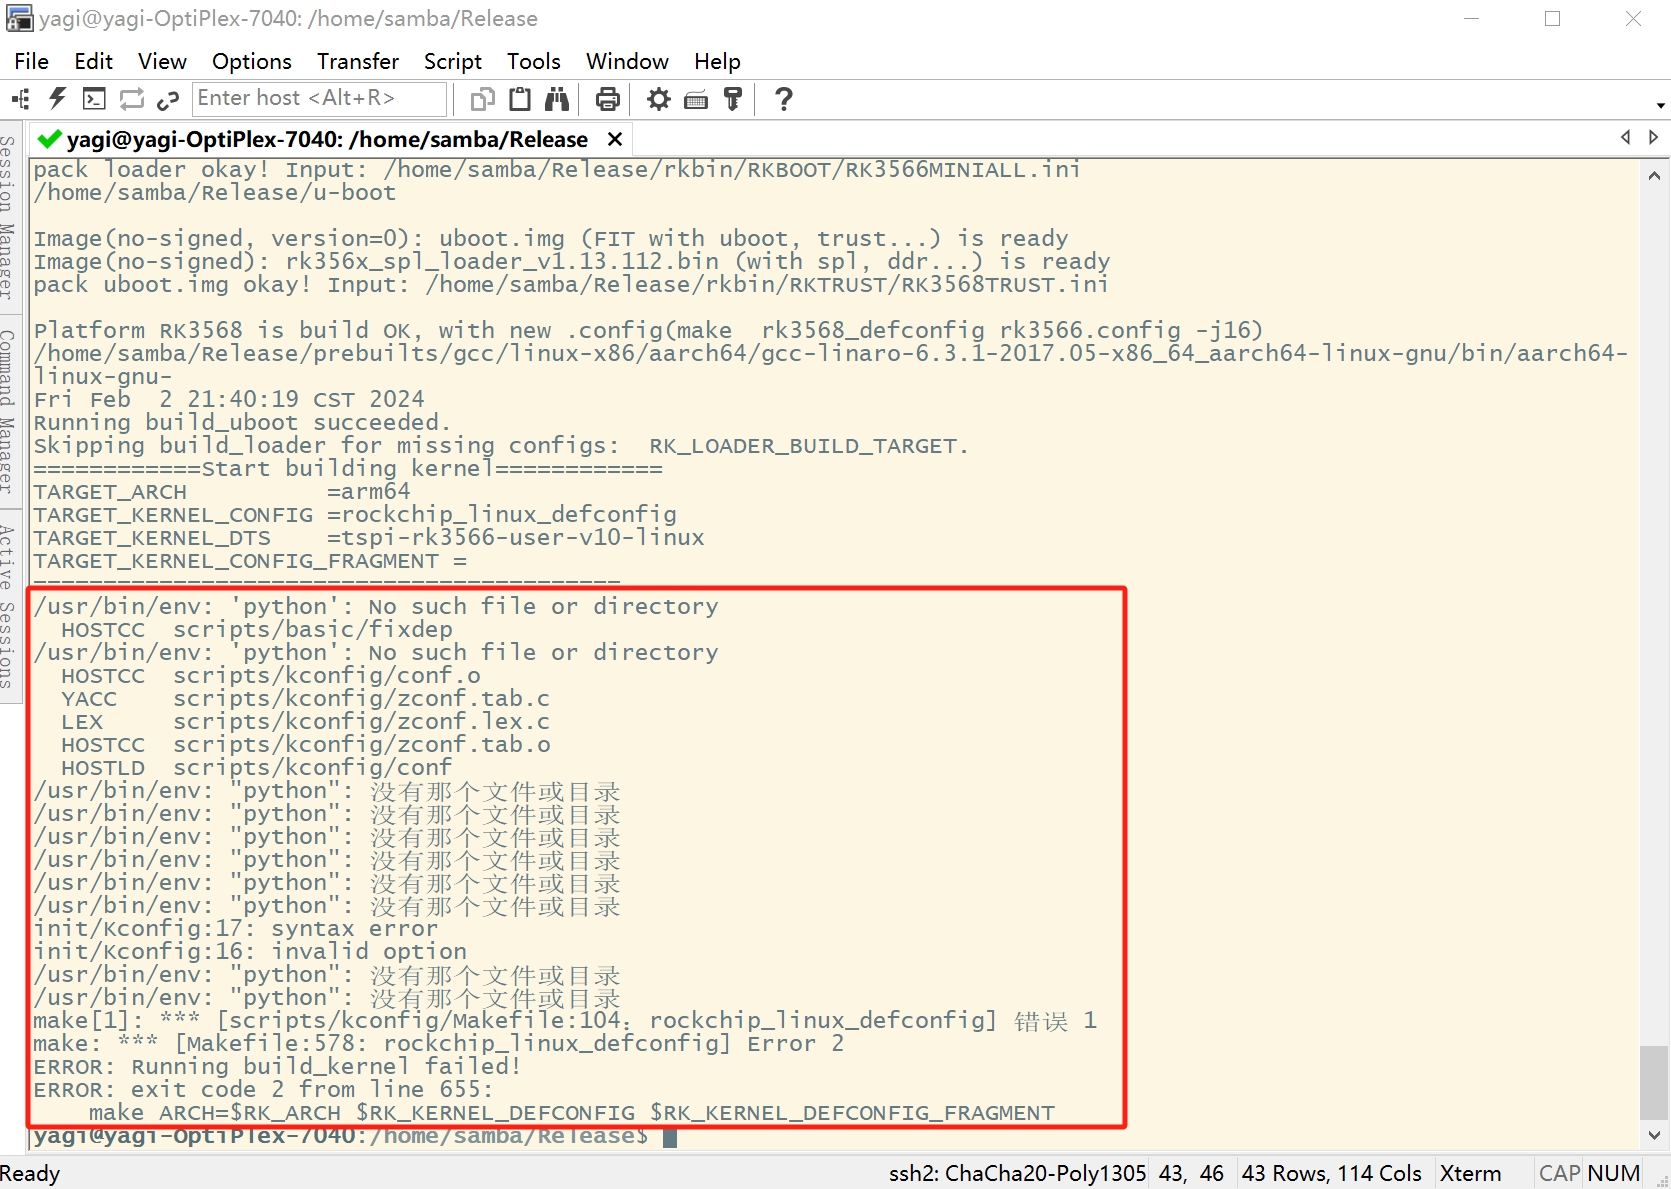Open the Session Manager toolbar icon
This screenshot has width=1671, height=1189.
coord(20,99)
